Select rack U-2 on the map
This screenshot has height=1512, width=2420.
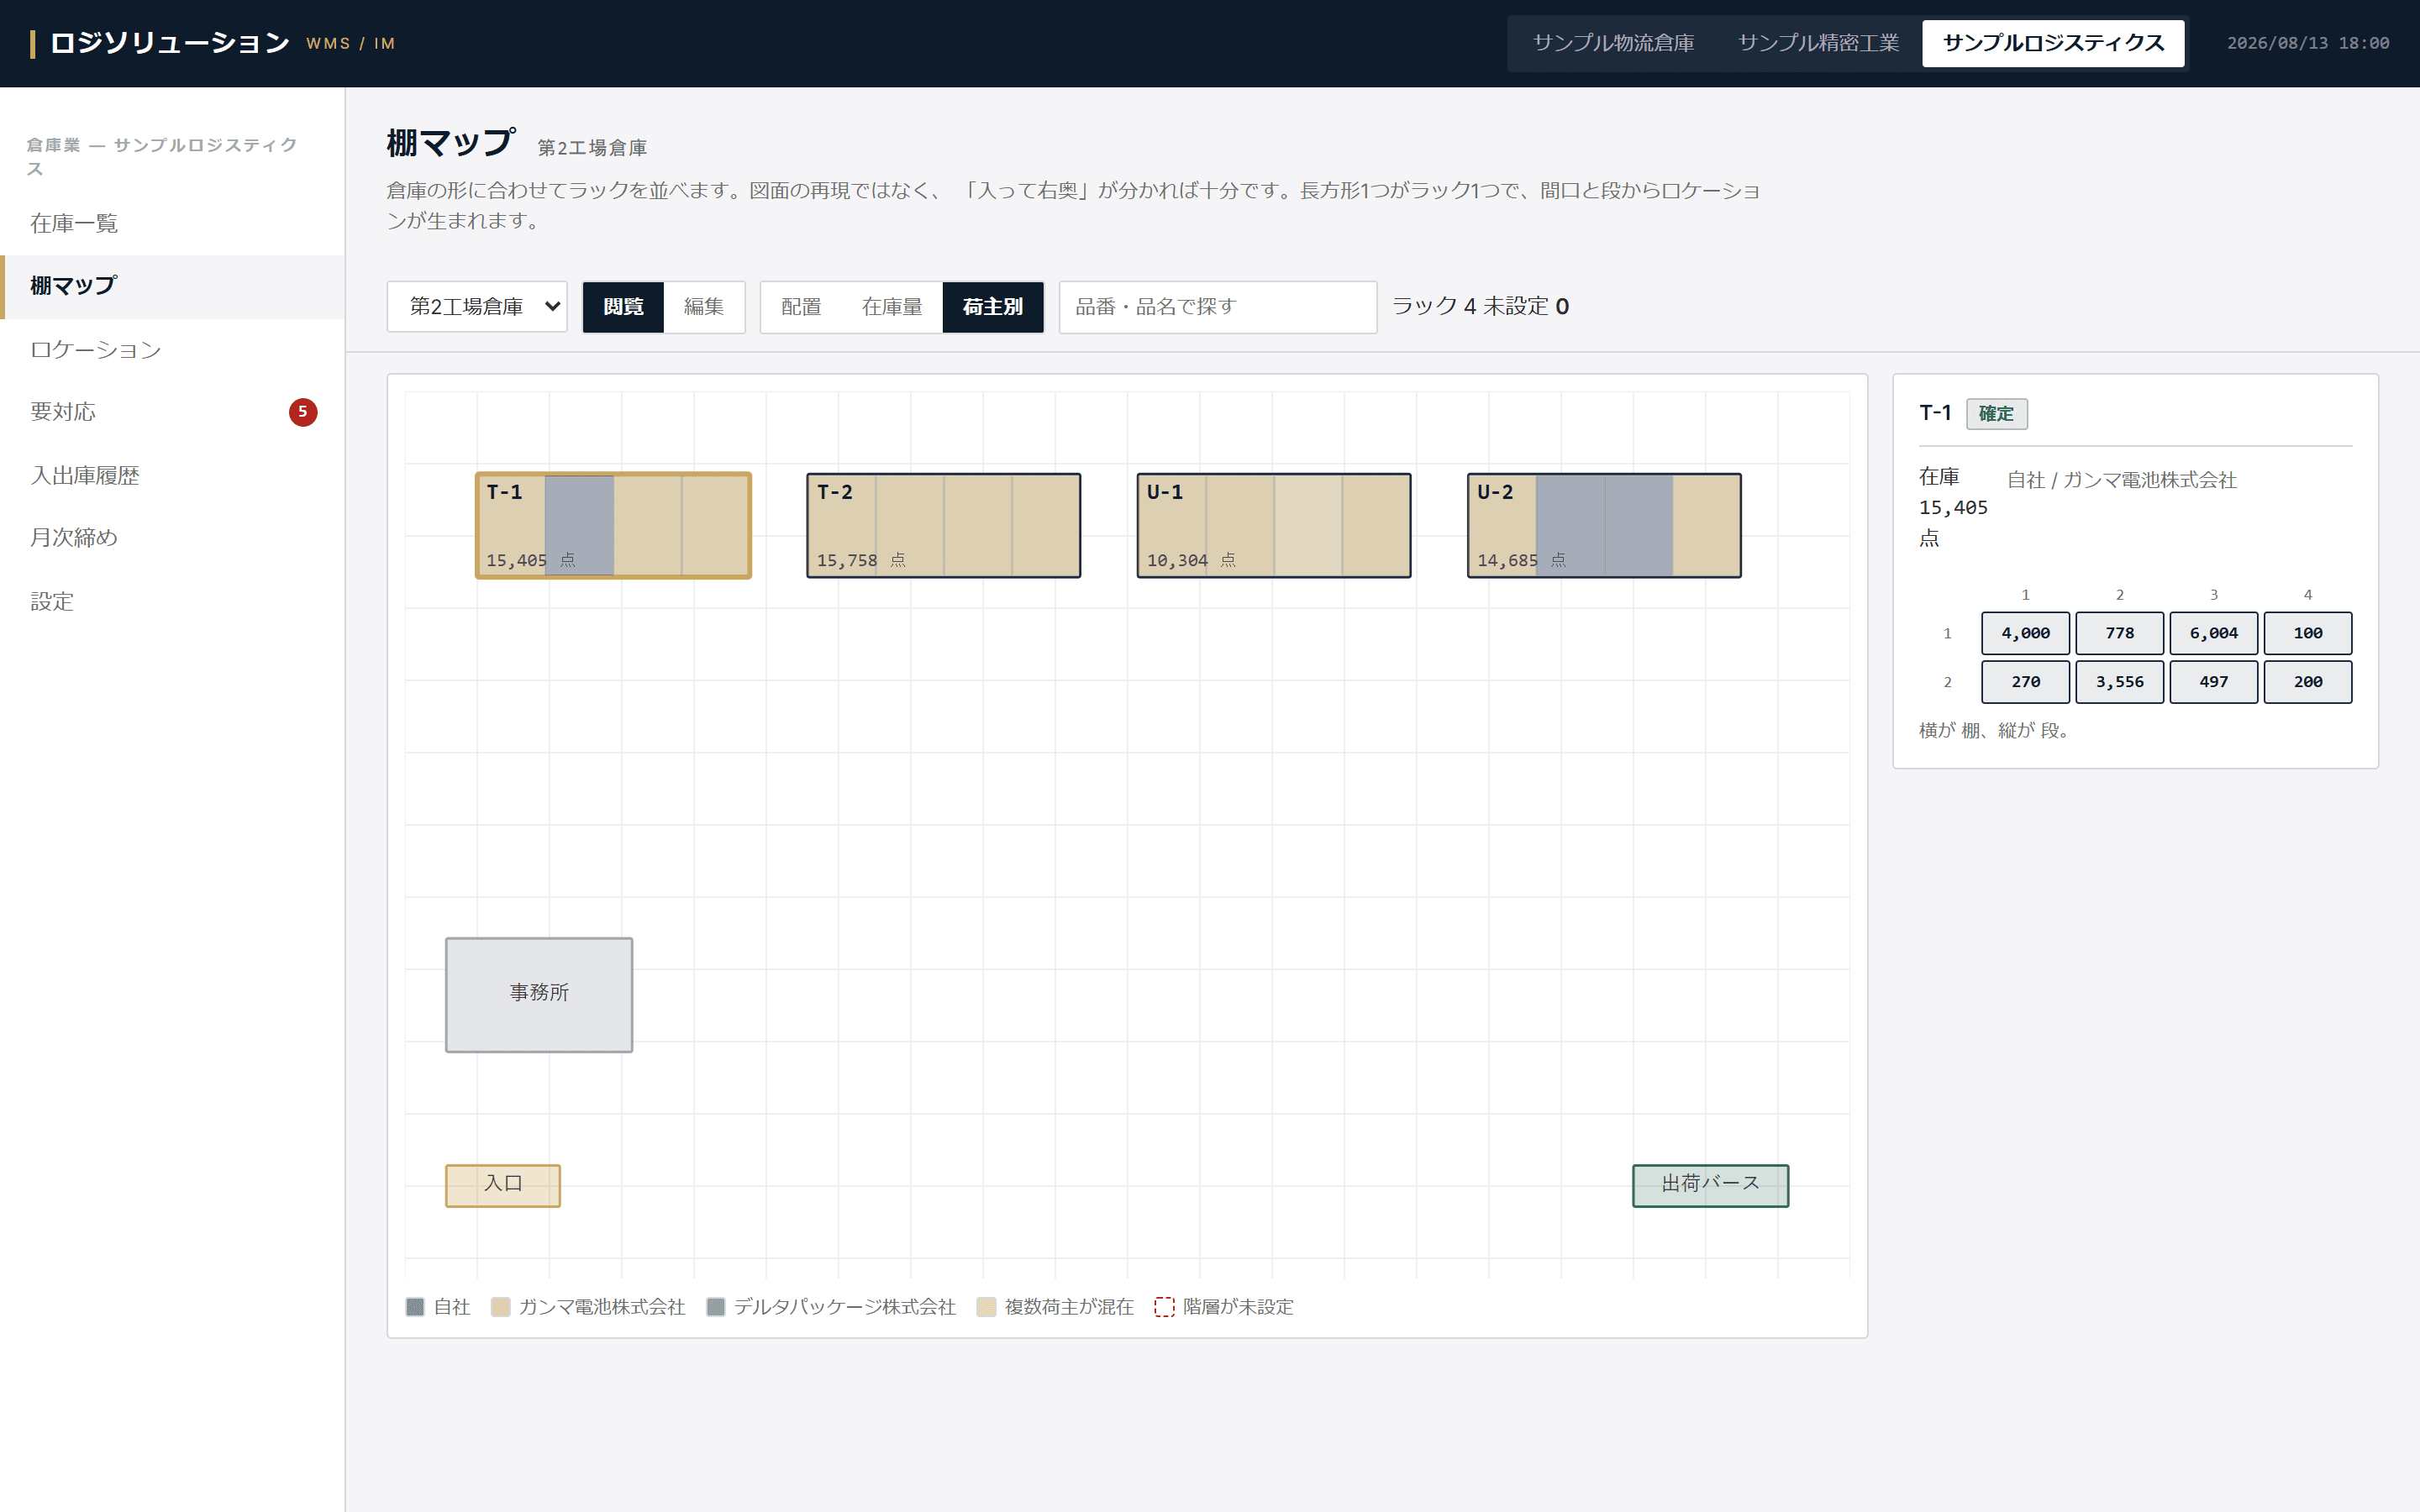(x=1604, y=525)
